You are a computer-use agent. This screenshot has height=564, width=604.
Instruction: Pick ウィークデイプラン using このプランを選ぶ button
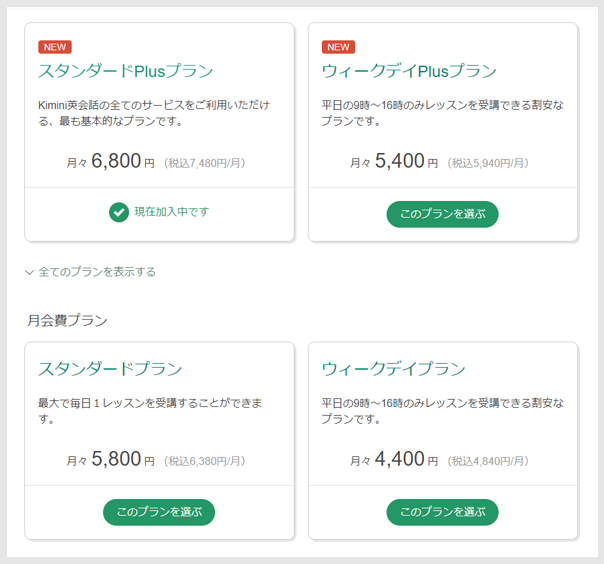click(x=442, y=512)
